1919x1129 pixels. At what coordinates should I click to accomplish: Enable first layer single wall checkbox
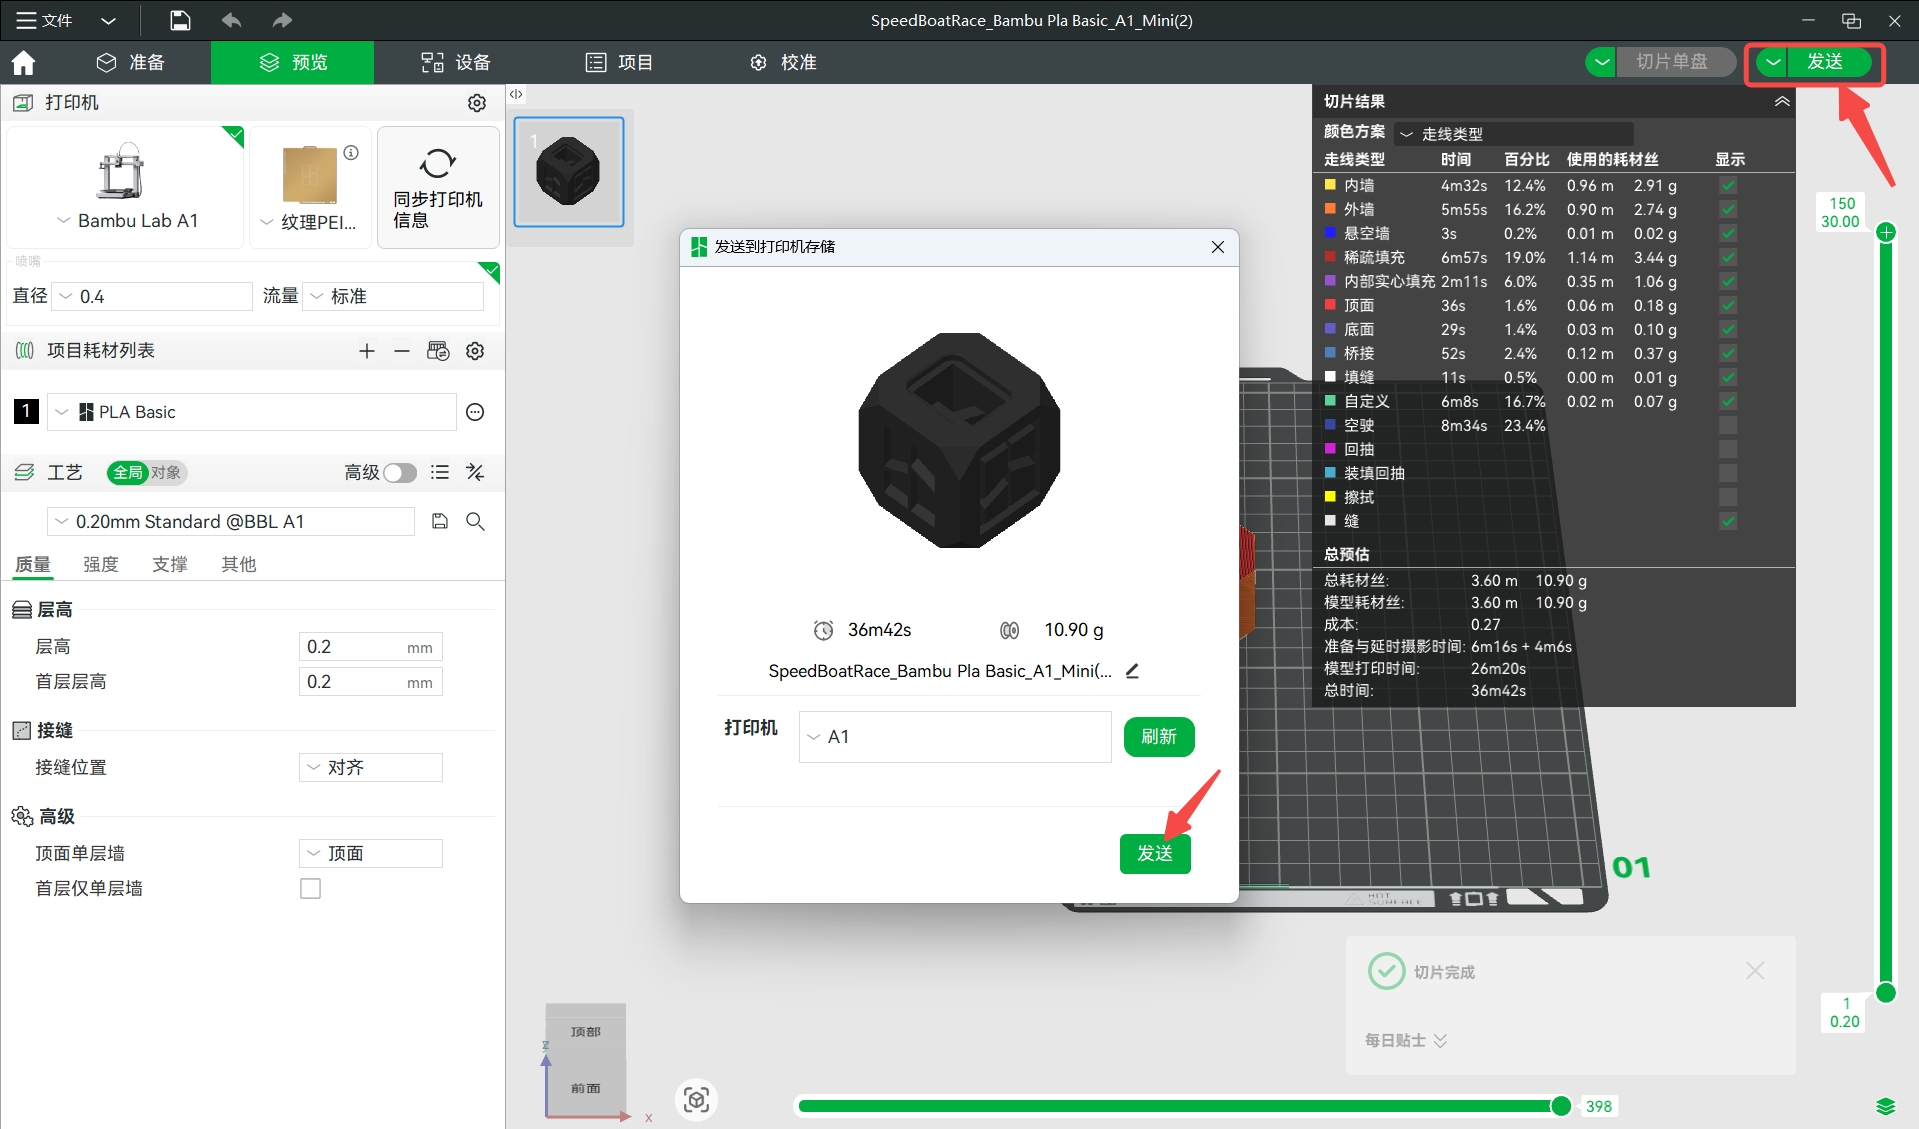point(311,888)
